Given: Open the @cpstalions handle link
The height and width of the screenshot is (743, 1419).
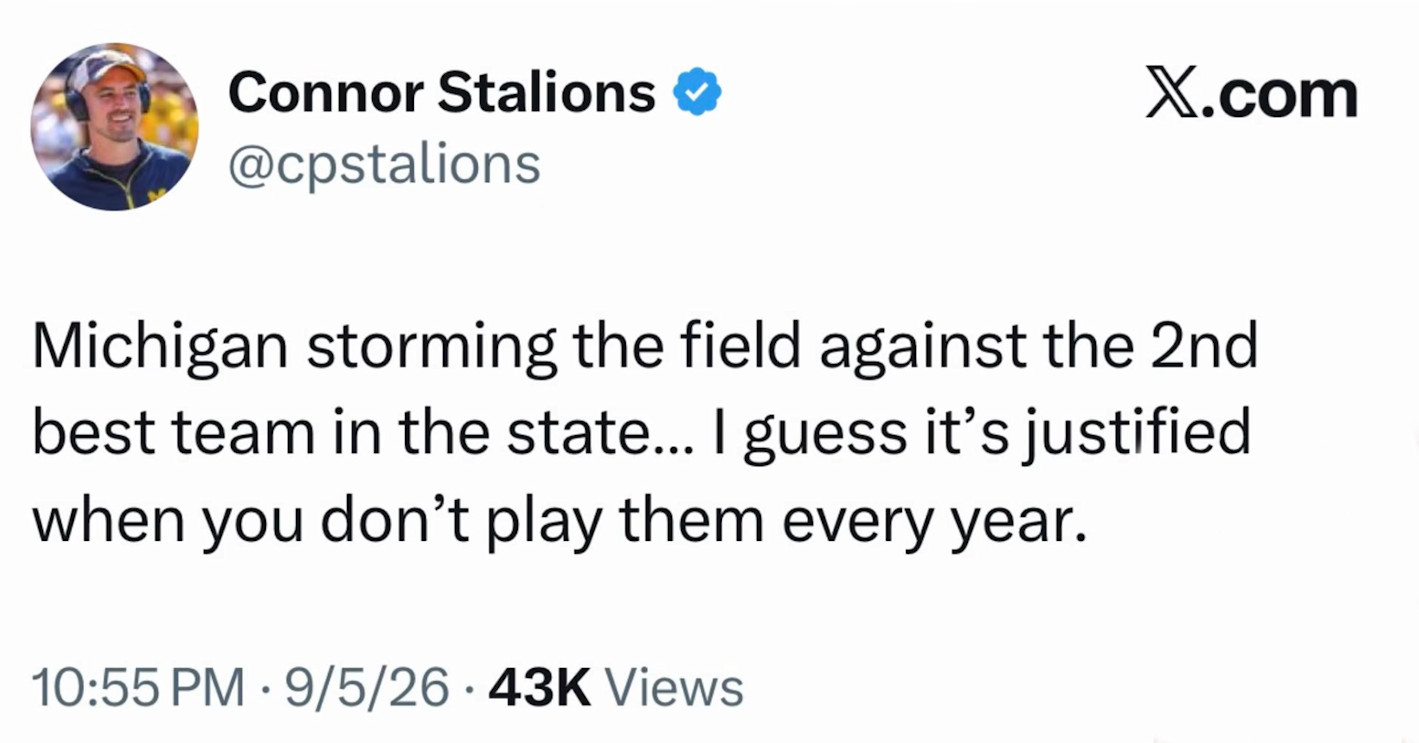Looking at the screenshot, I should [x=385, y=164].
